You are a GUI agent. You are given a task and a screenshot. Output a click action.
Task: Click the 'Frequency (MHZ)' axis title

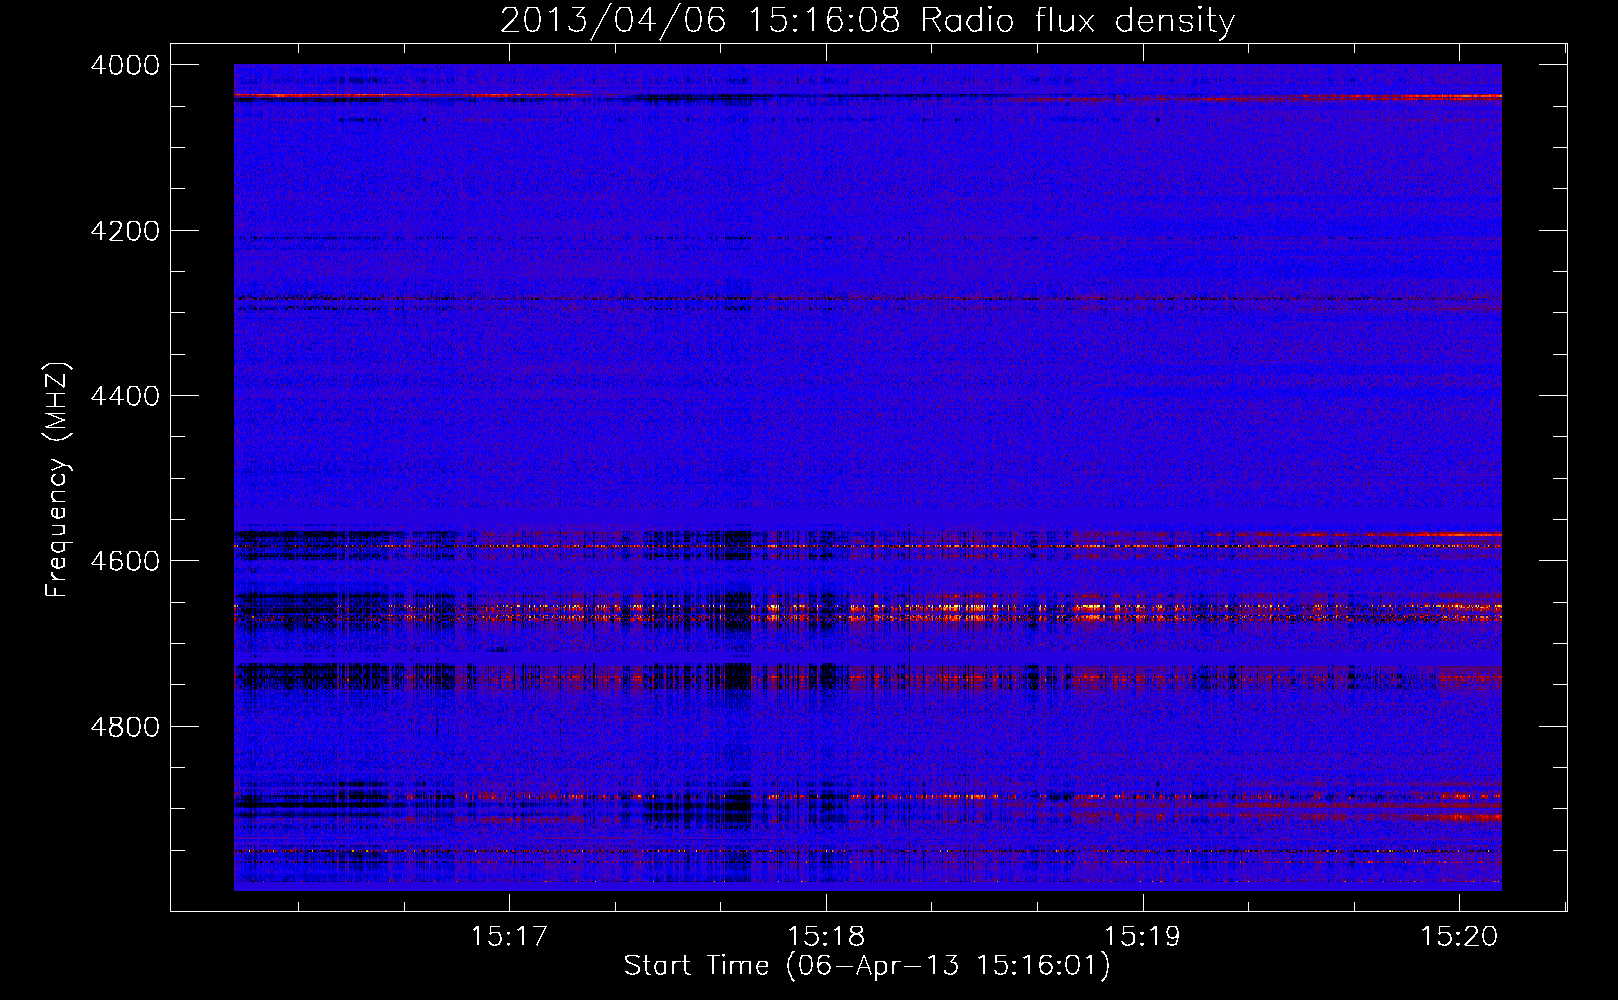[57, 479]
